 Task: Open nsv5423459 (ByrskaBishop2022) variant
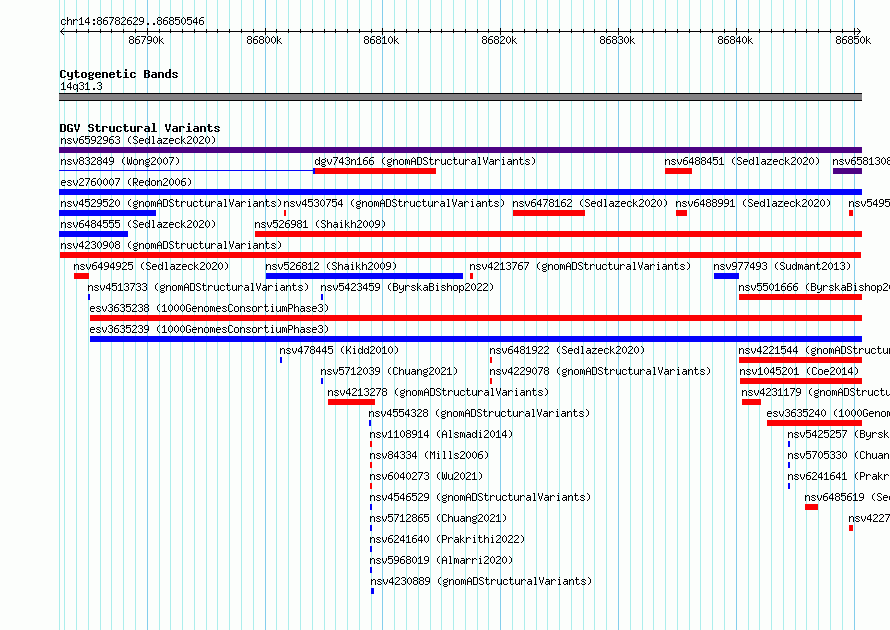pyautogui.click(x=407, y=287)
